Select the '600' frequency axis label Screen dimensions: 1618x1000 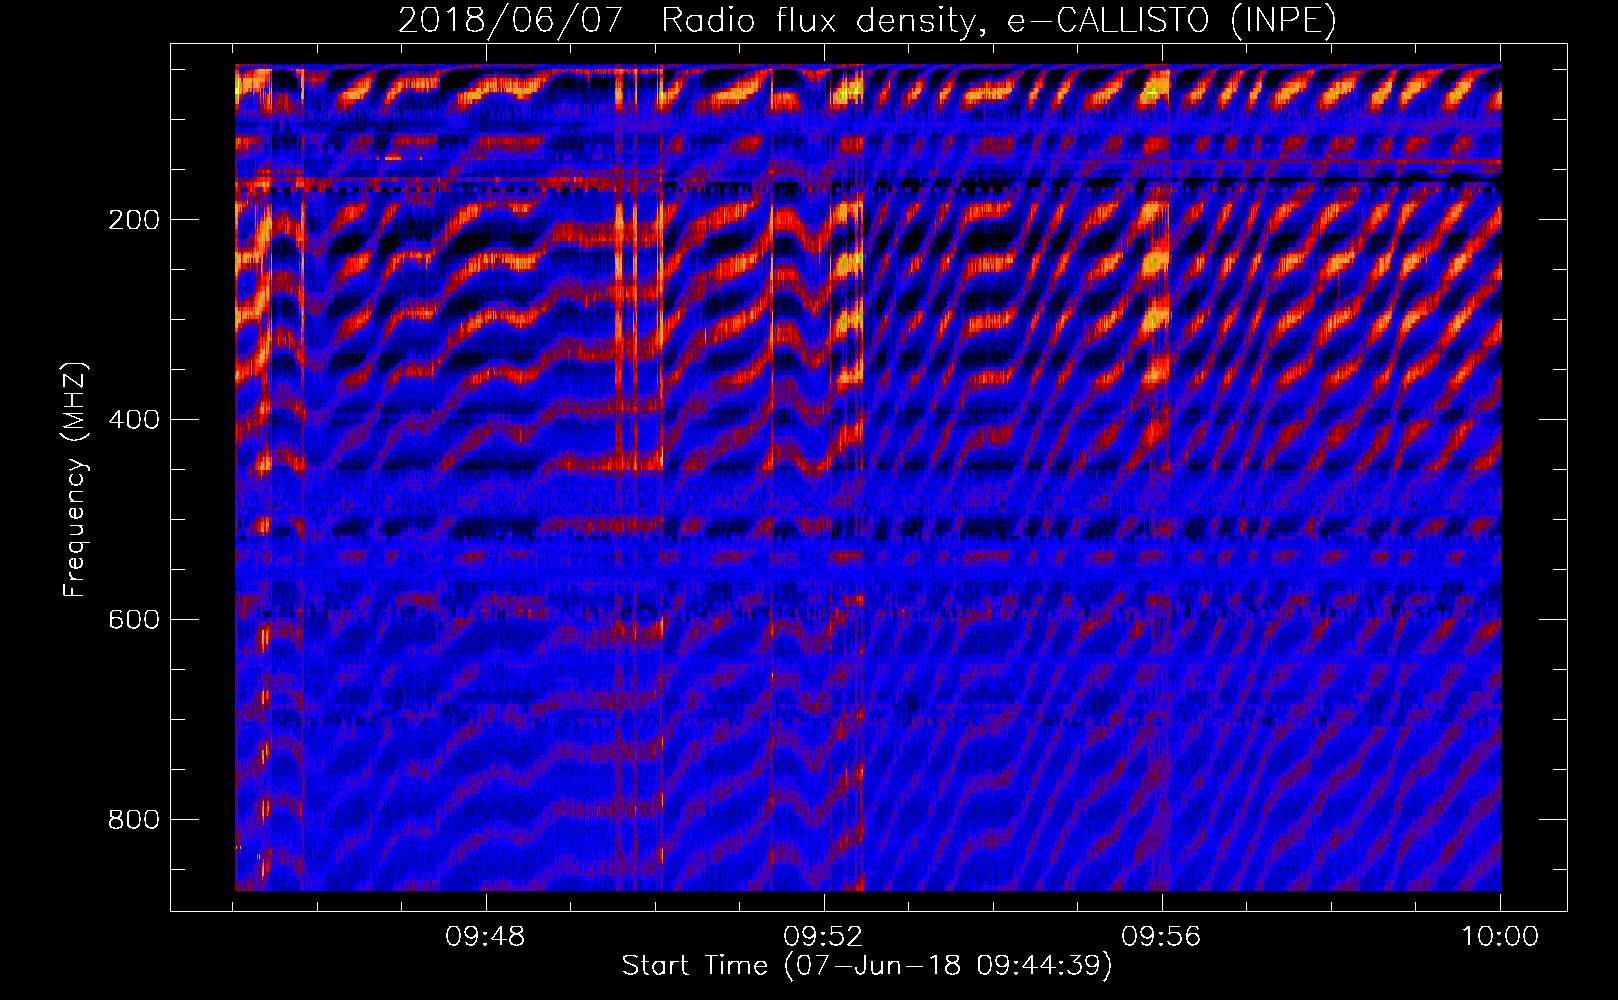[x=133, y=620]
